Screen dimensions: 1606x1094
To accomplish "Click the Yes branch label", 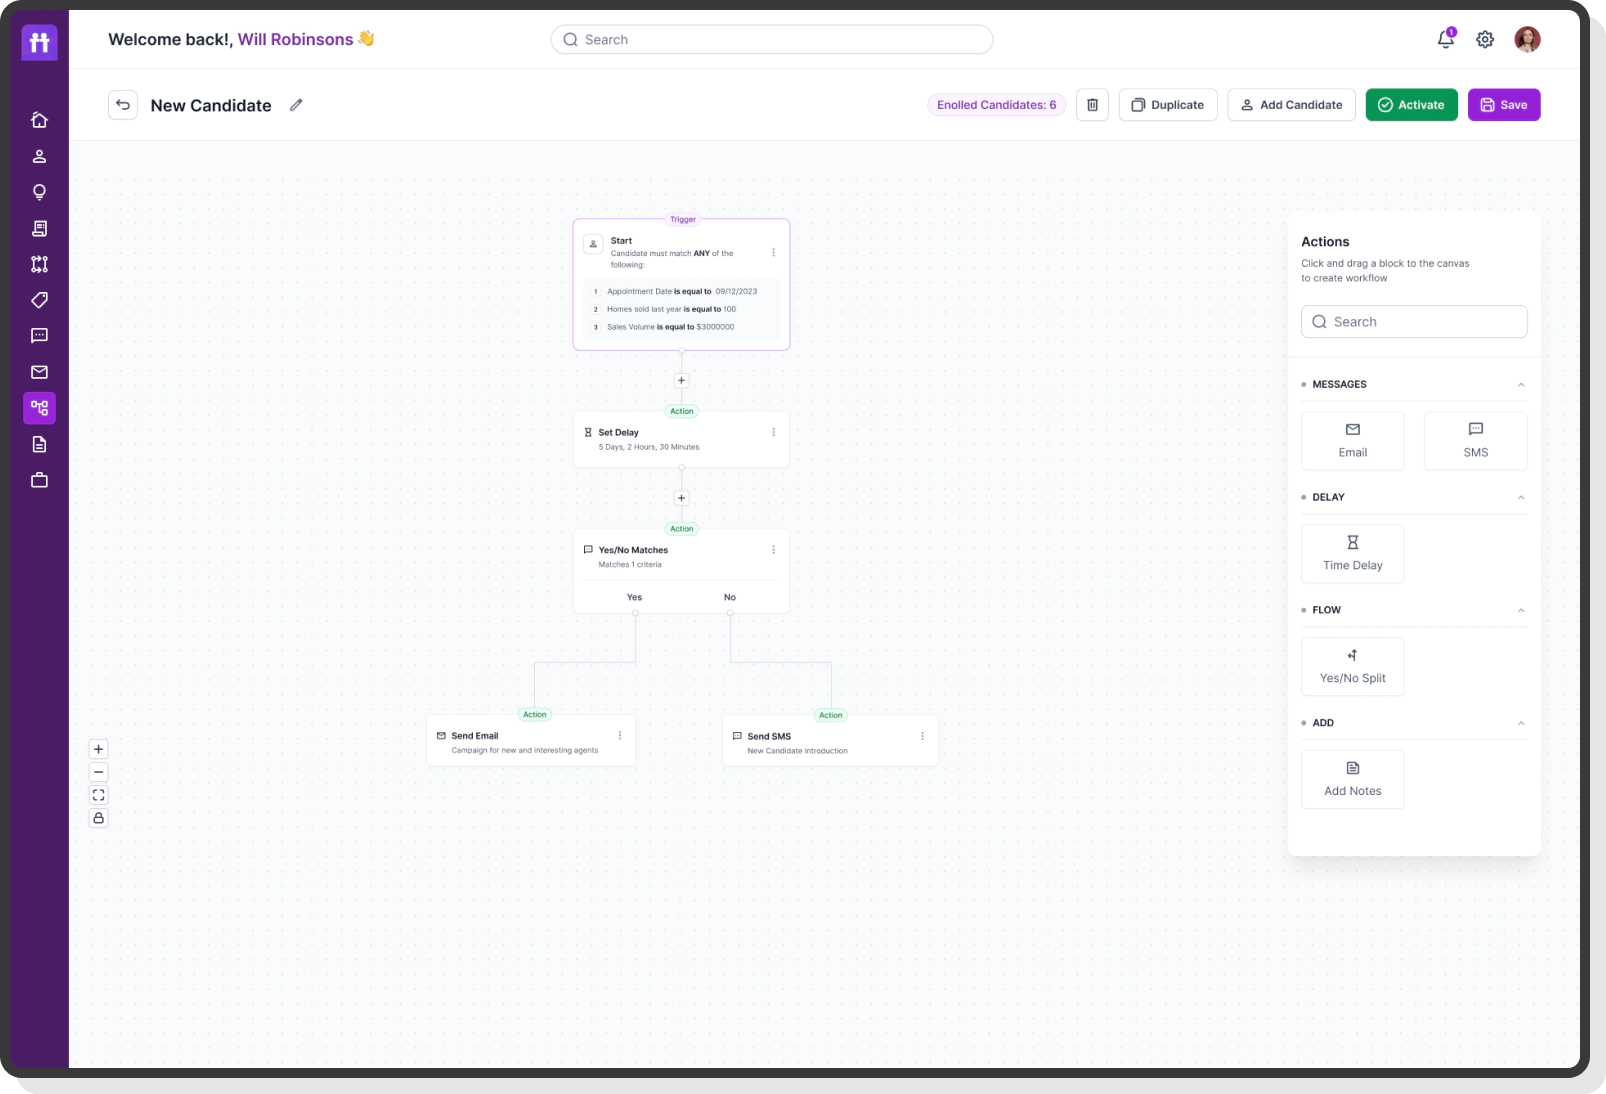I will point(634,597).
